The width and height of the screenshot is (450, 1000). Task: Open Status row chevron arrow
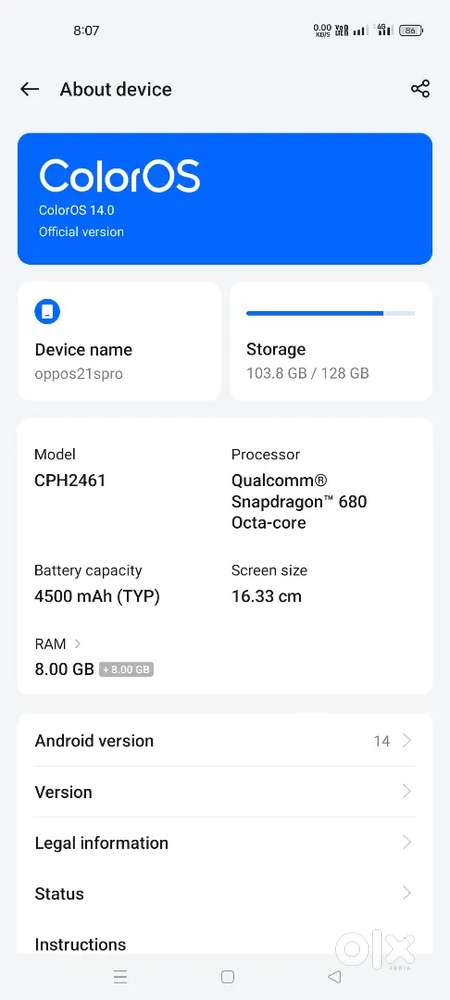click(407, 893)
